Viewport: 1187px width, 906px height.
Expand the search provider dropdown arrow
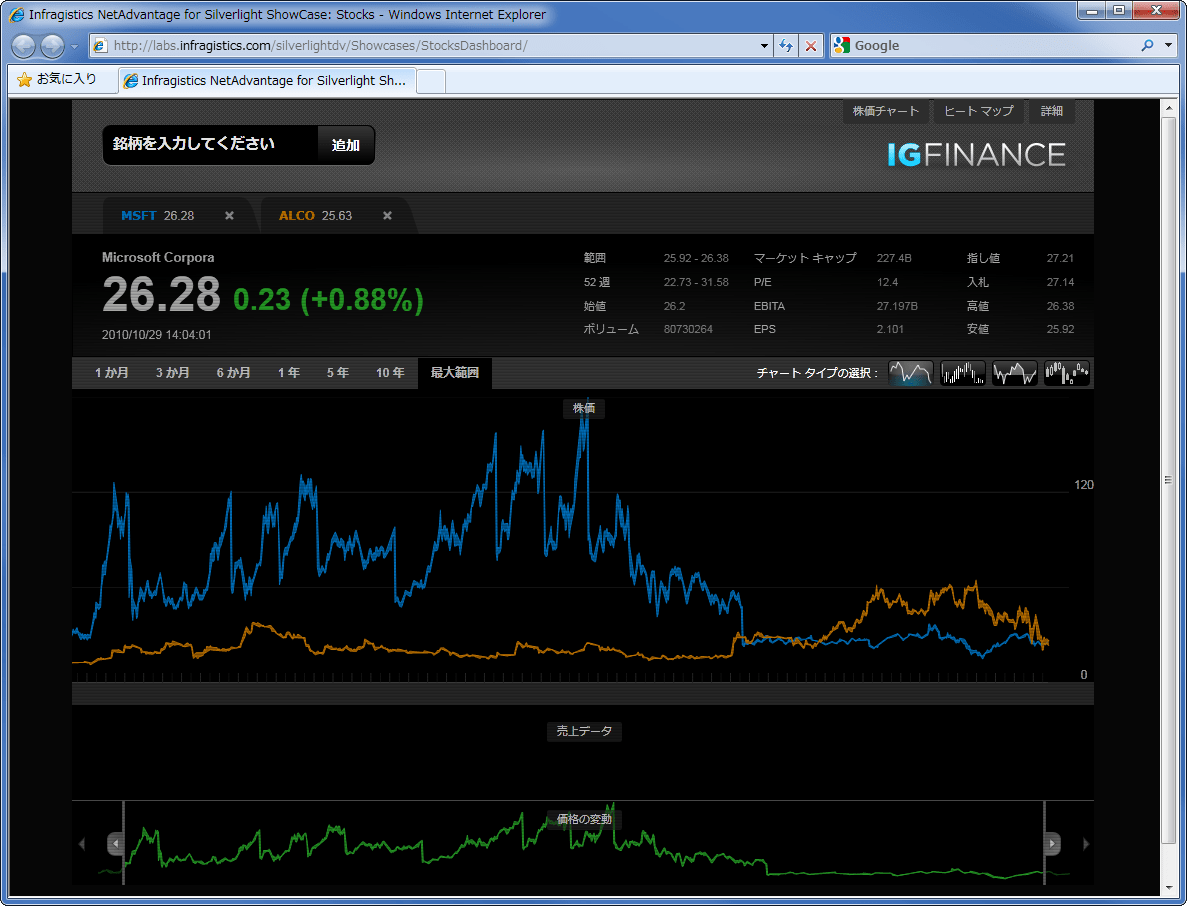1169,46
